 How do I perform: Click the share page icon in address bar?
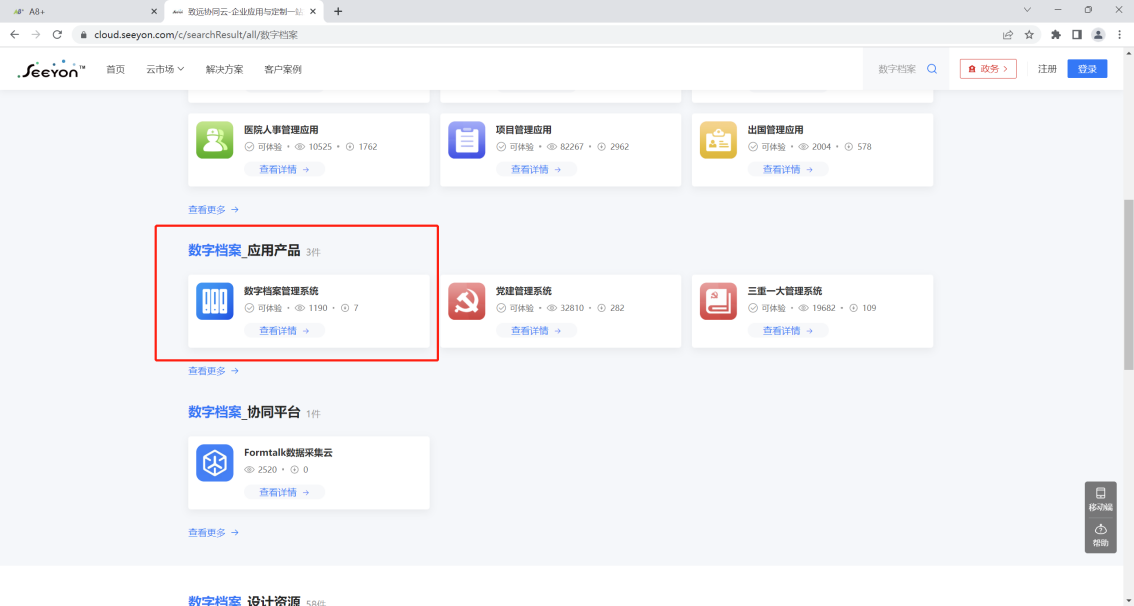[x=1007, y=35]
